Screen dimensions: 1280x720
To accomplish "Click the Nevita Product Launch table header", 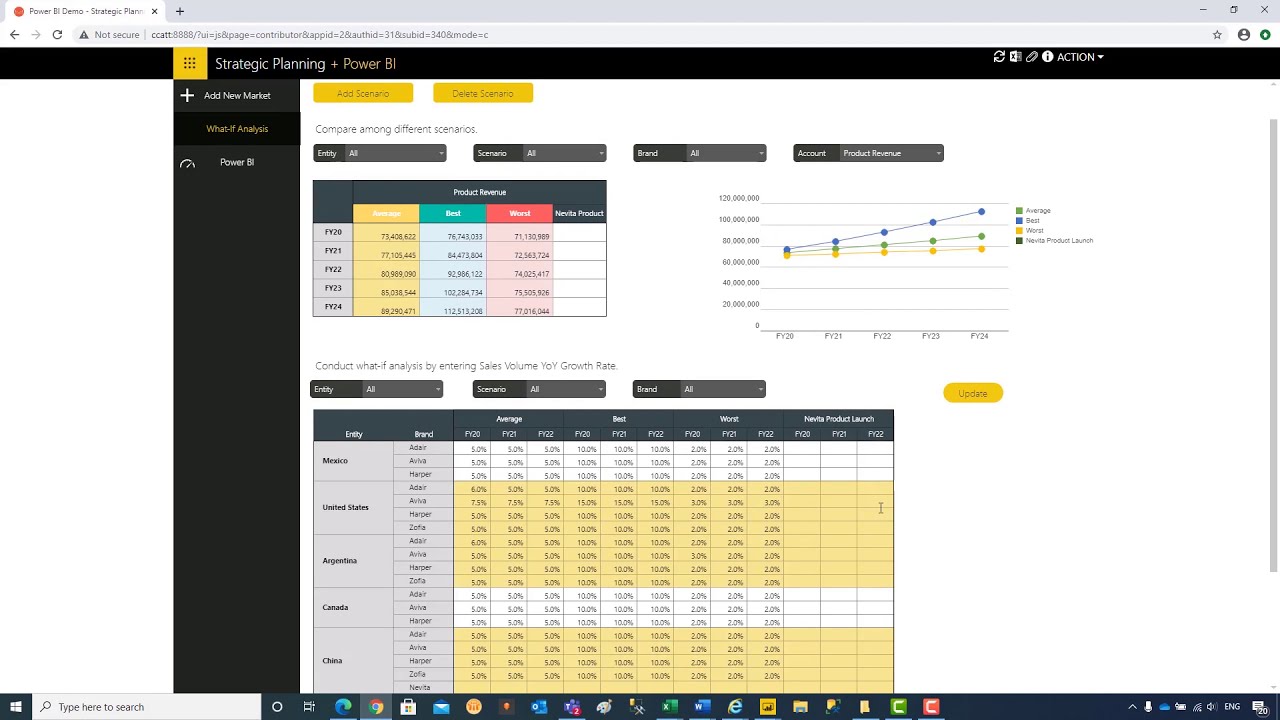I will point(839,419).
